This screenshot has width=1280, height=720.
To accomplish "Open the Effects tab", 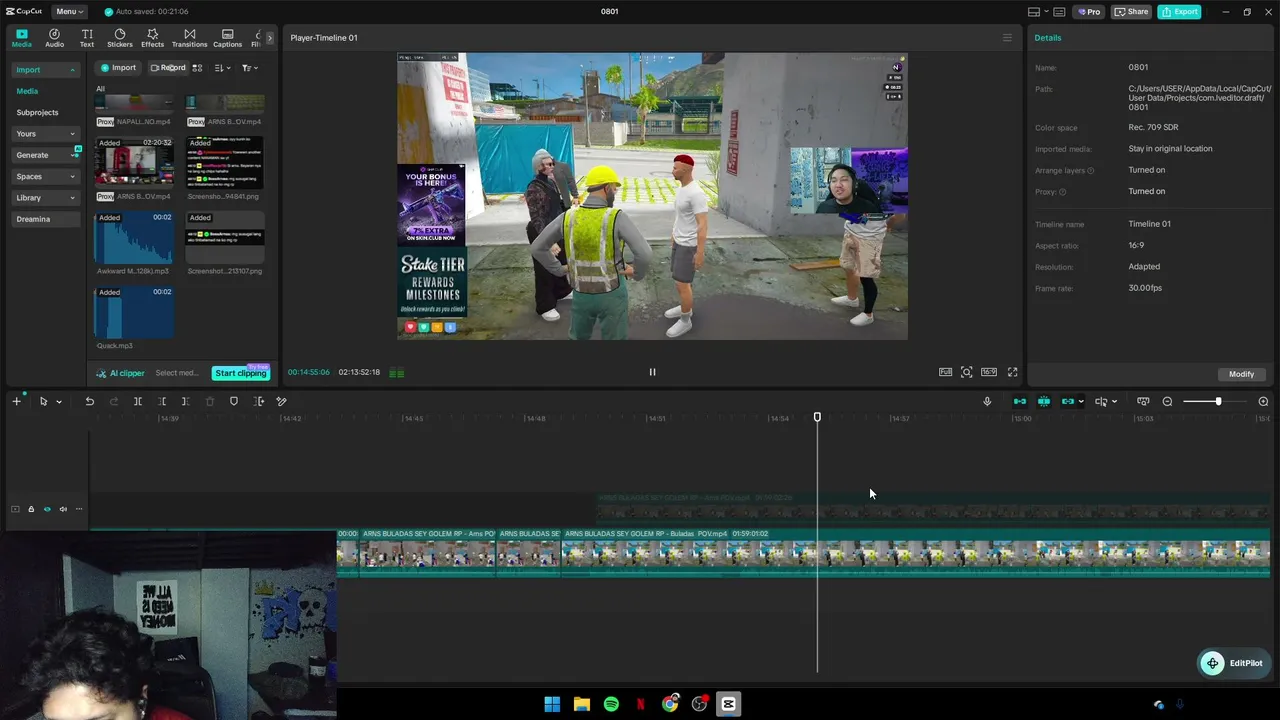I will pyautogui.click(x=152, y=38).
